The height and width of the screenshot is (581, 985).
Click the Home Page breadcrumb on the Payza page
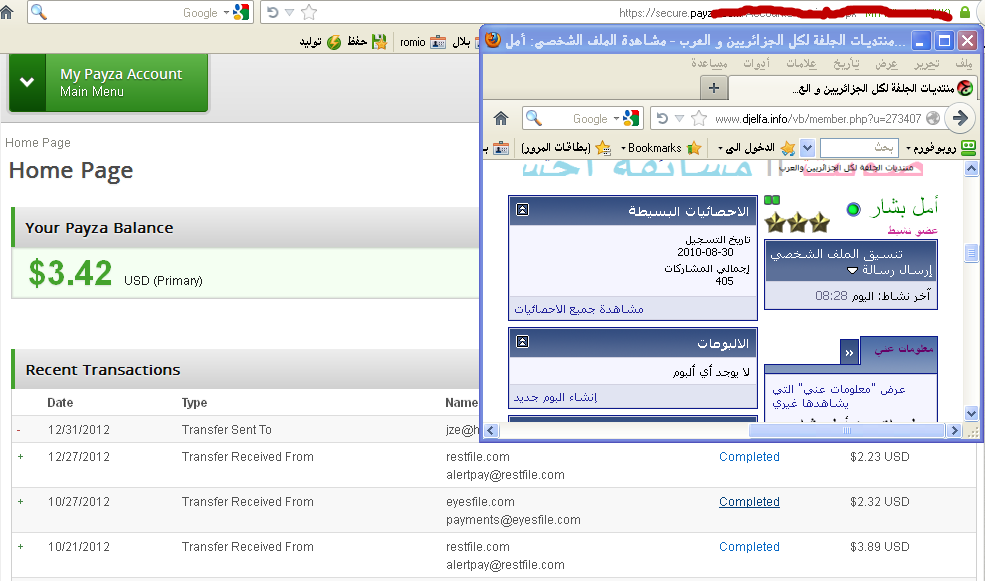(38, 143)
